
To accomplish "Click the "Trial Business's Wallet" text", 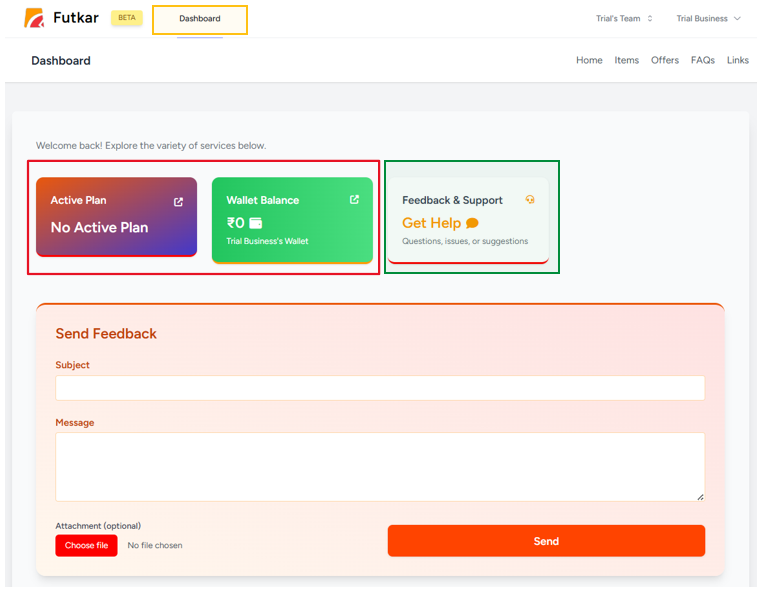I will tap(267, 241).
